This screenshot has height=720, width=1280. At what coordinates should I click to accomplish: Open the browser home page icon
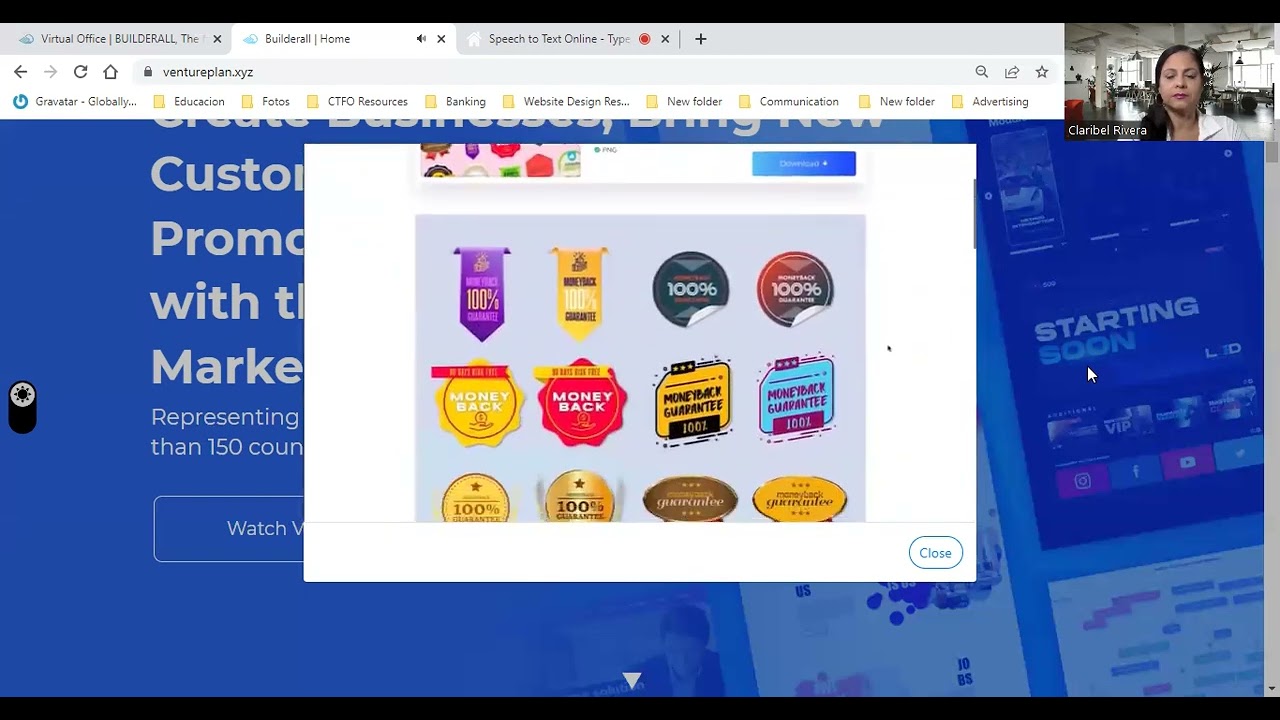point(110,72)
